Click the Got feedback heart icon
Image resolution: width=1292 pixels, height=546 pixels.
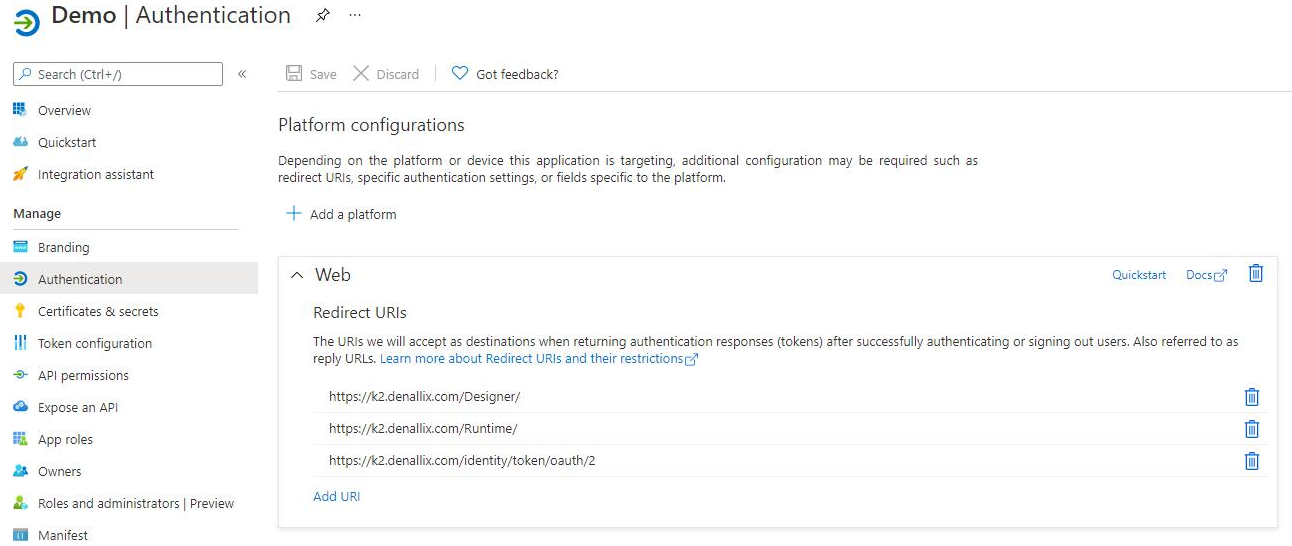(x=460, y=73)
